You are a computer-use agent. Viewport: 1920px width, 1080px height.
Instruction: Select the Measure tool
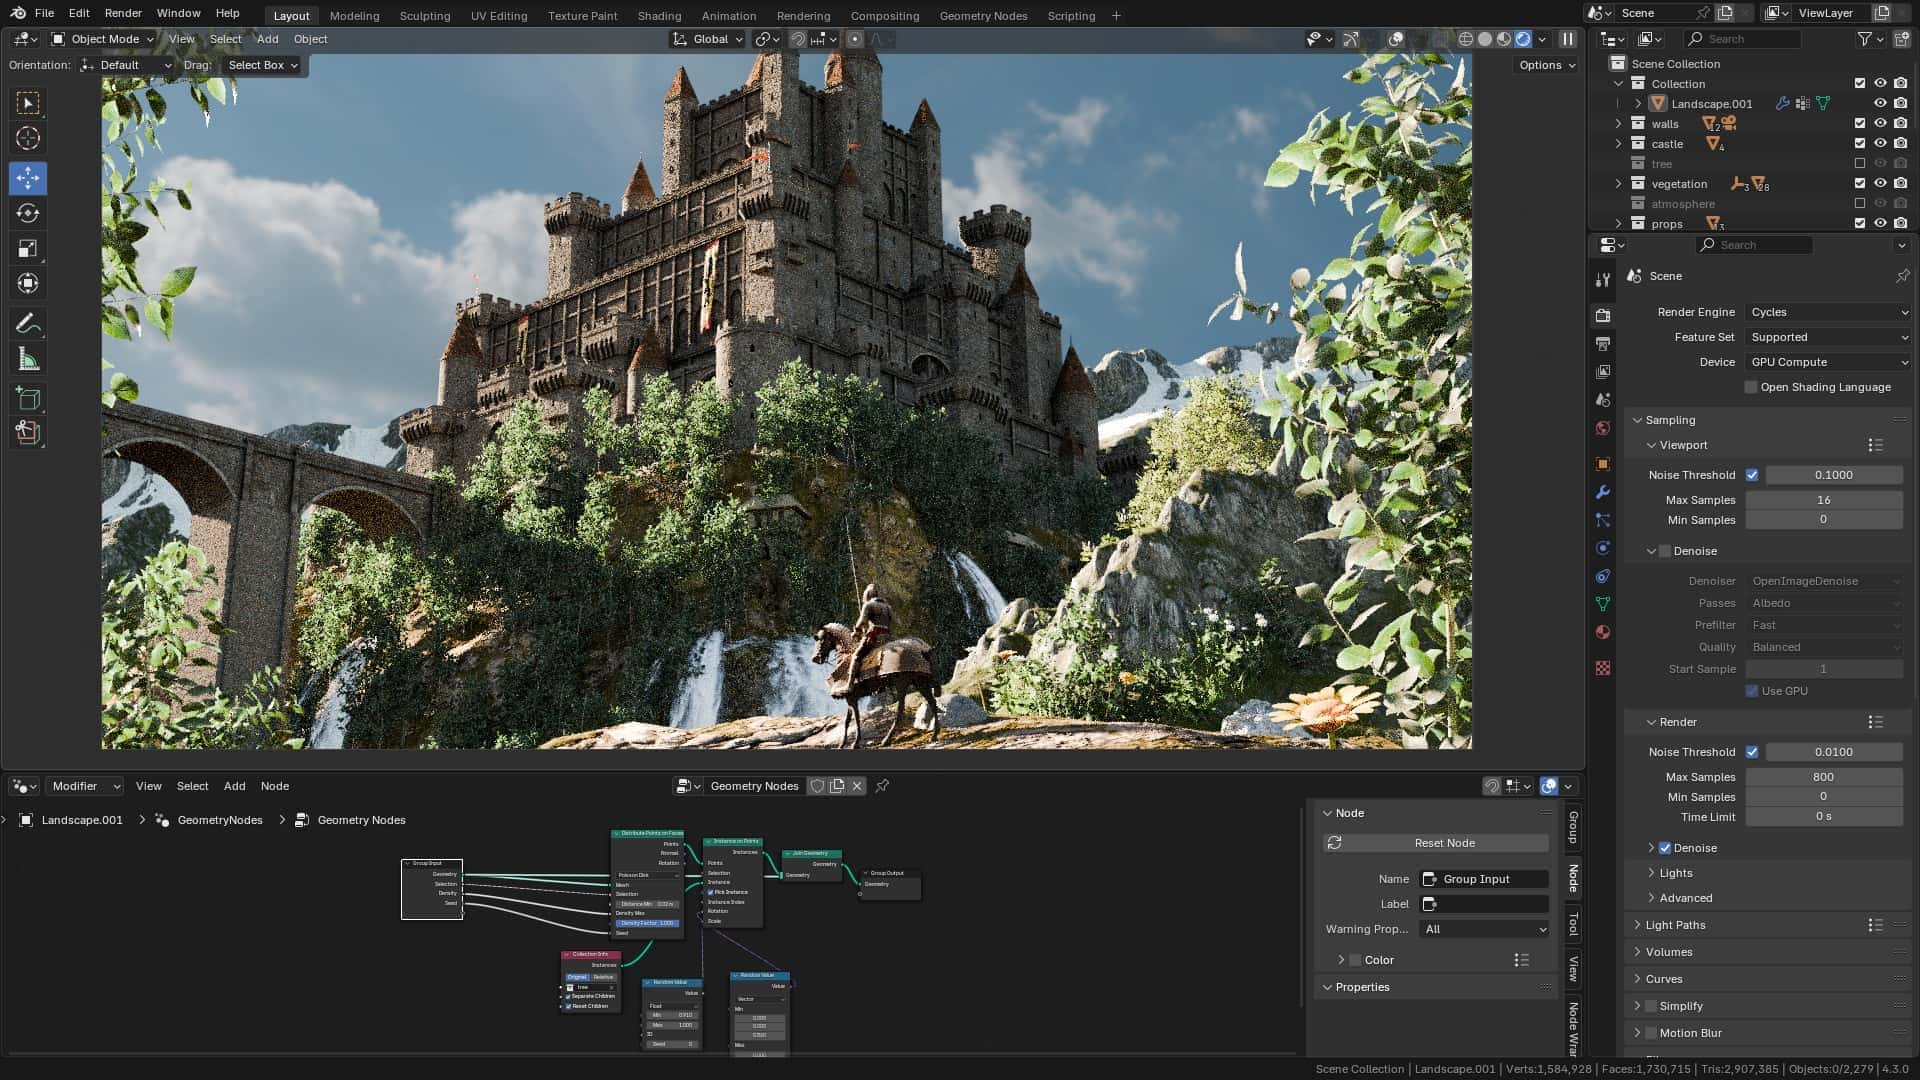click(x=28, y=360)
